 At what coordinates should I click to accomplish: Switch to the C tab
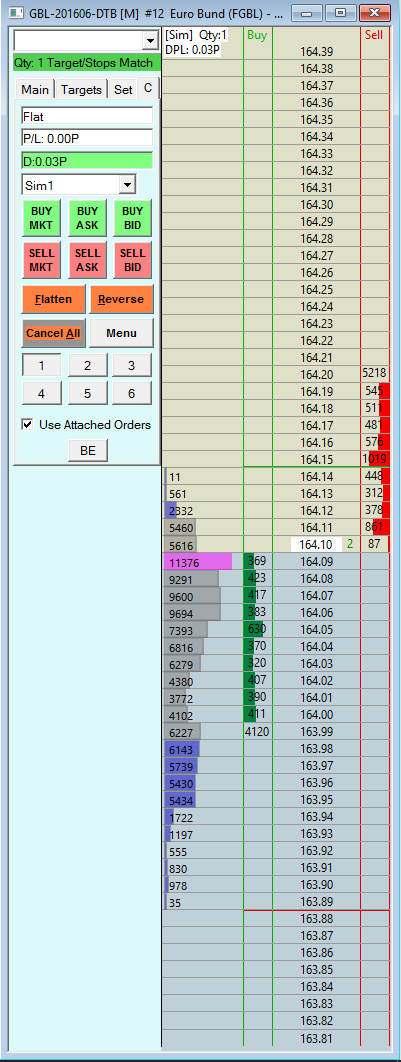click(x=148, y=88)
